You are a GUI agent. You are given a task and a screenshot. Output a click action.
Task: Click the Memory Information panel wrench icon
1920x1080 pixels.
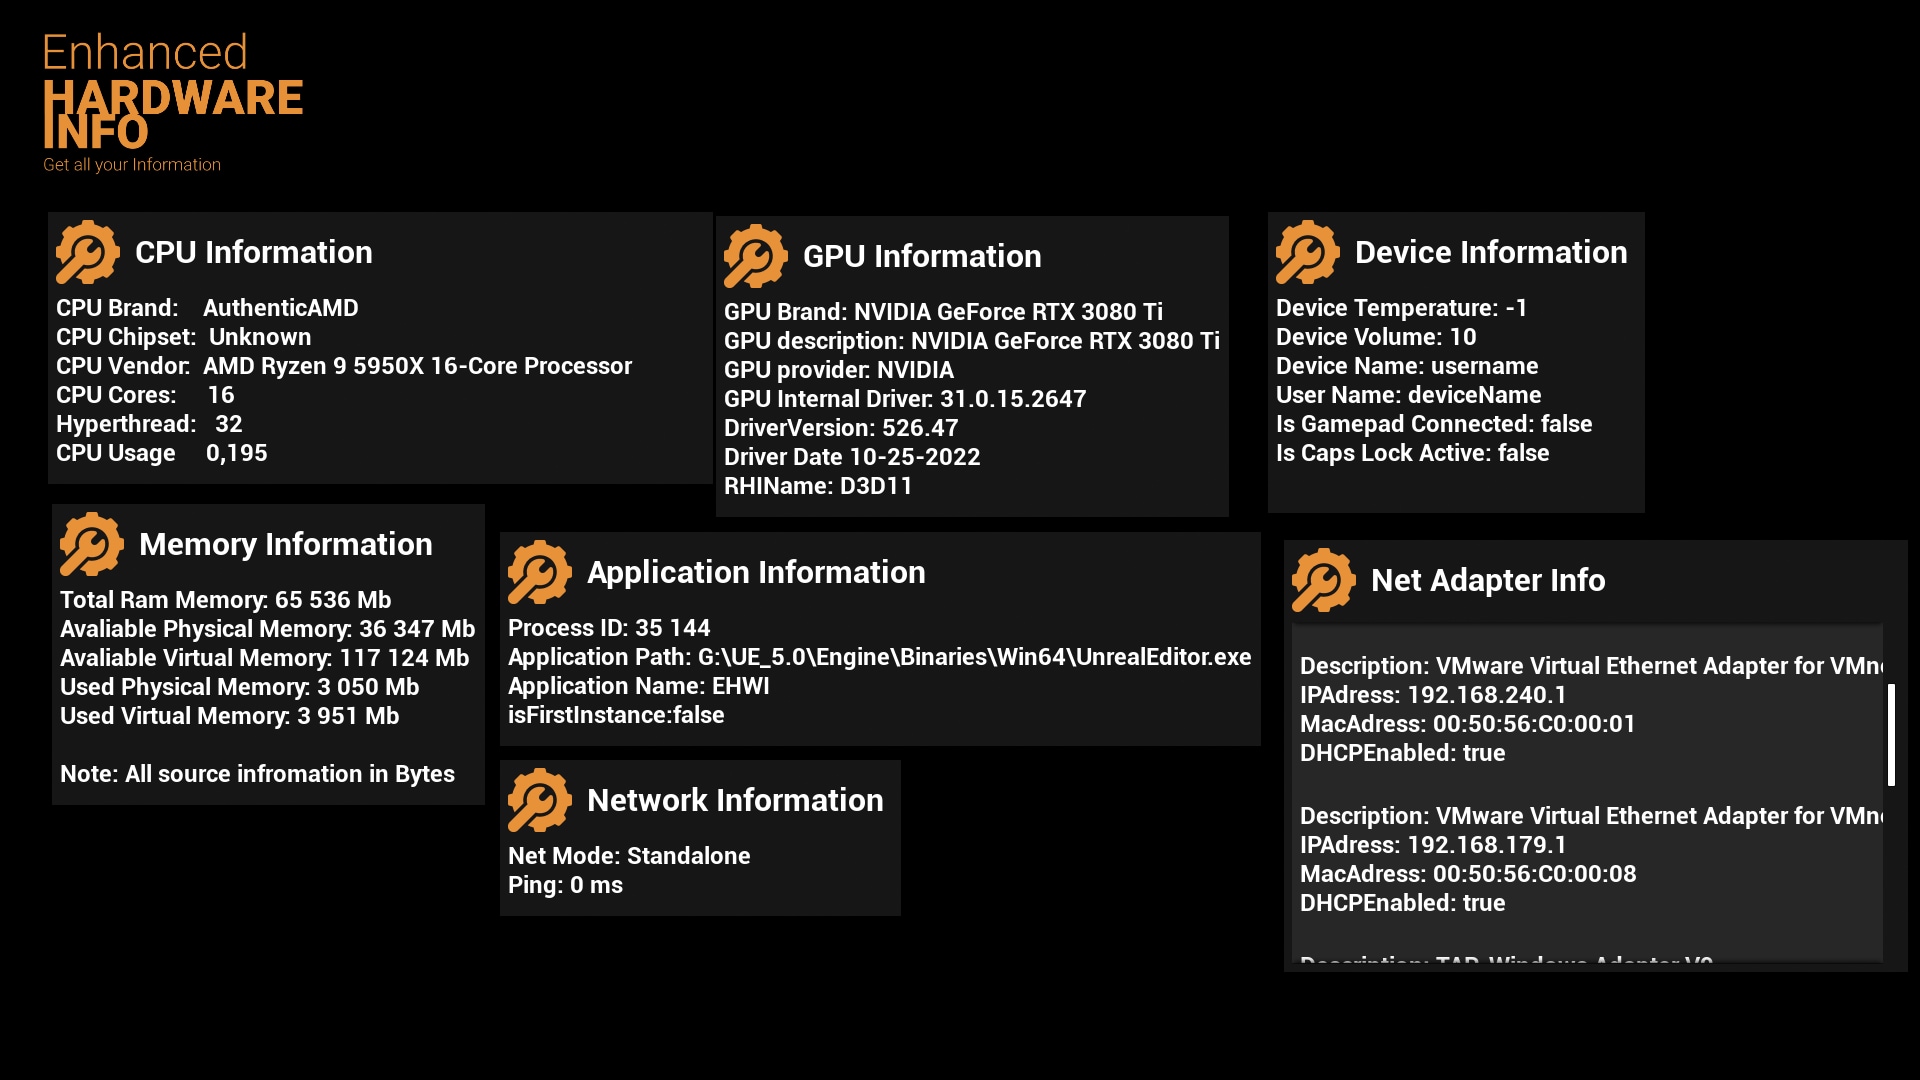(91, 545)
